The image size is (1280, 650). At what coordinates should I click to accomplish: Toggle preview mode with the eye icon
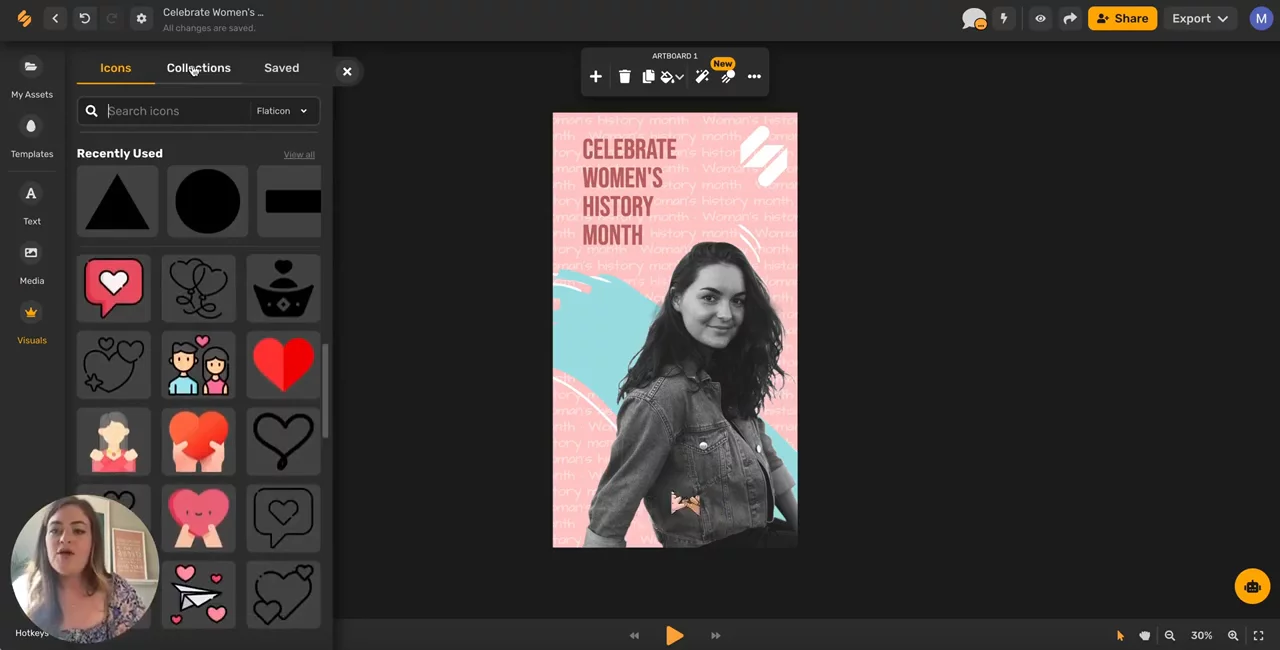tap(1040, 18)
